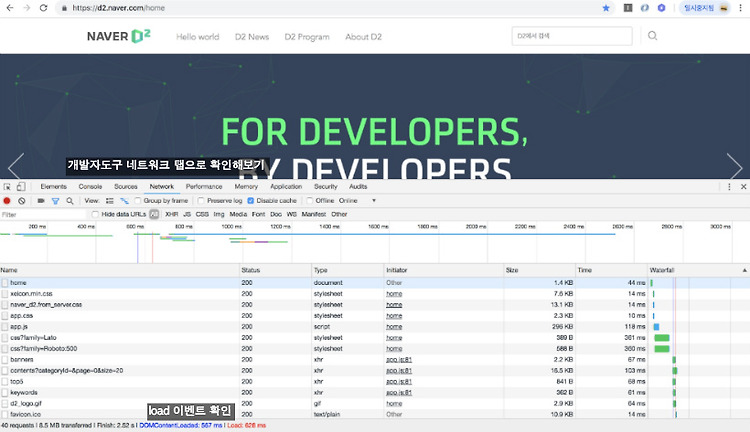Click the About D2 nav link
Screen dimensions: 750x432
click(364, 37)
